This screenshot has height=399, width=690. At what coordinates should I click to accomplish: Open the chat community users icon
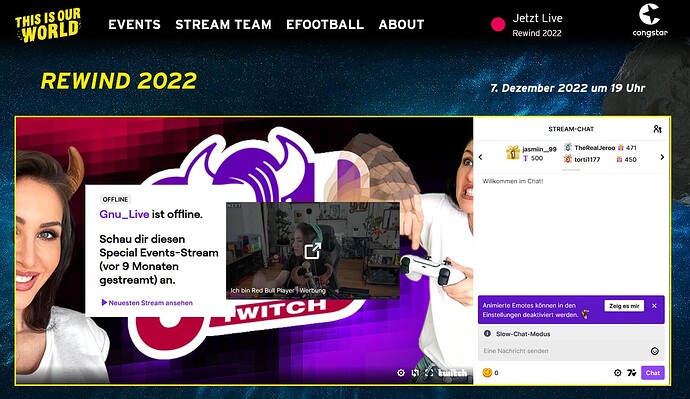(657, 129)
